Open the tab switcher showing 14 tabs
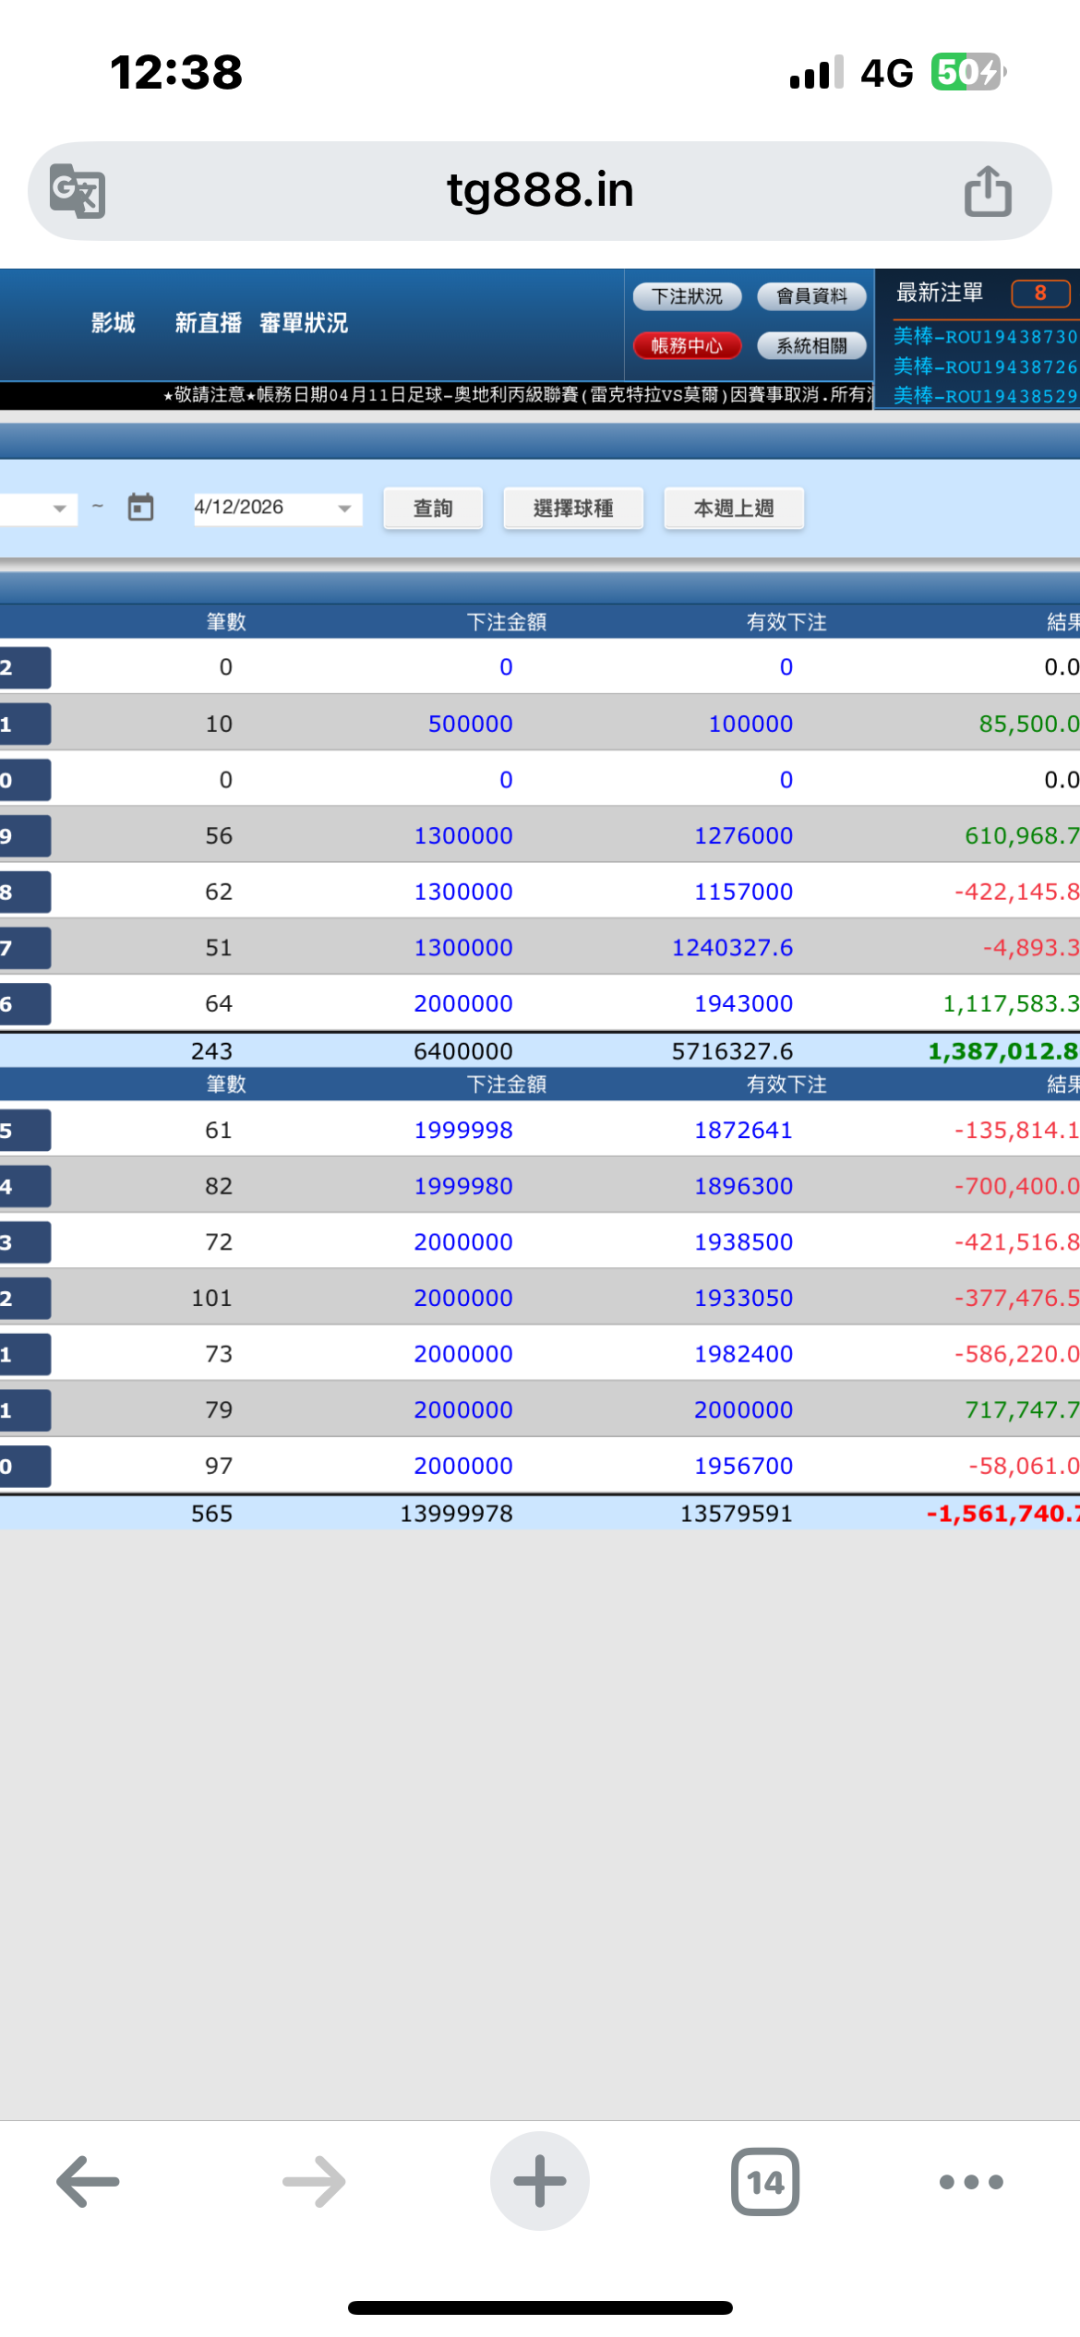Screen dimensions: 1080x2337 click(765, 2181)
